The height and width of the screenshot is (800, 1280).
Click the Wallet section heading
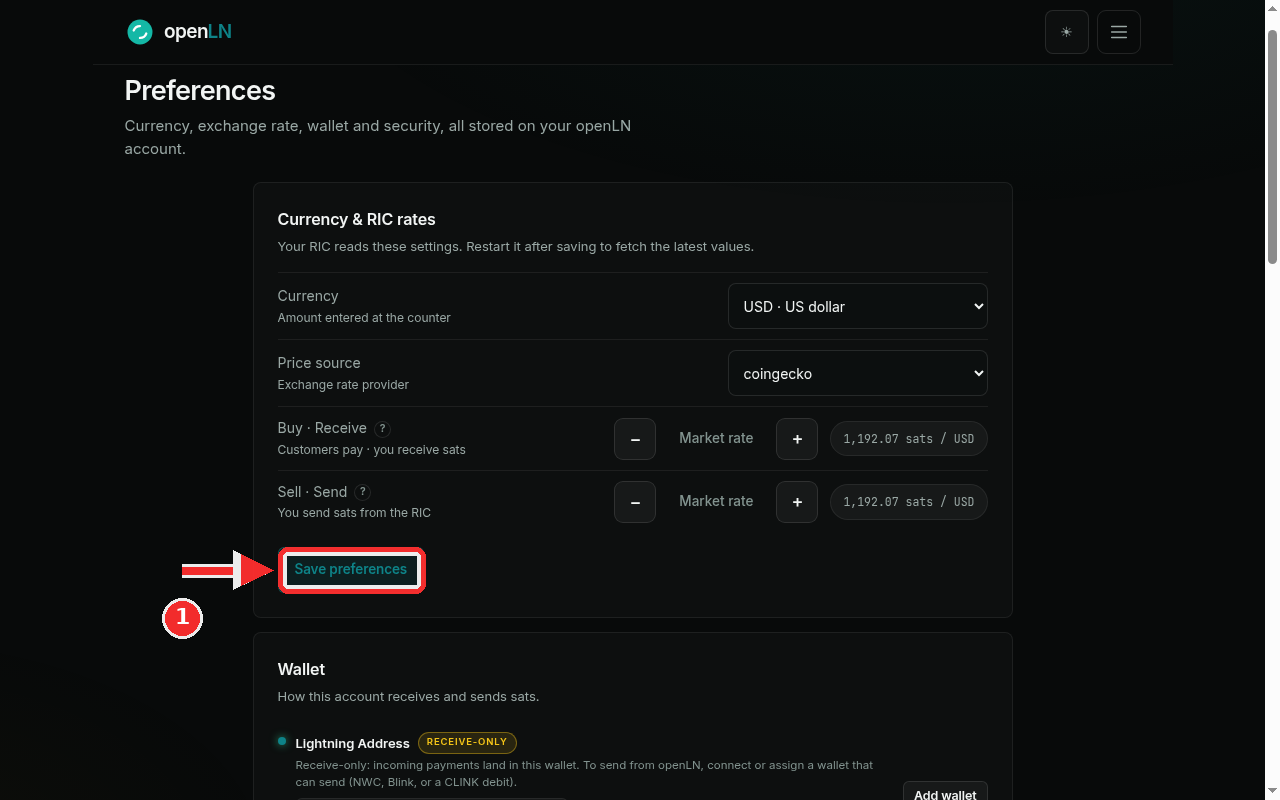[302, 670]
